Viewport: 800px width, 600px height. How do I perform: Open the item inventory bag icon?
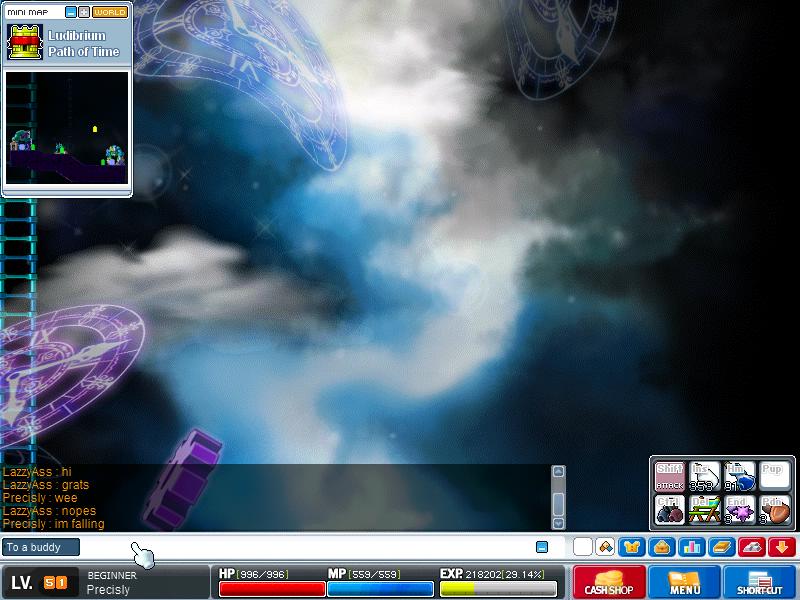click(x=662, y=547)
